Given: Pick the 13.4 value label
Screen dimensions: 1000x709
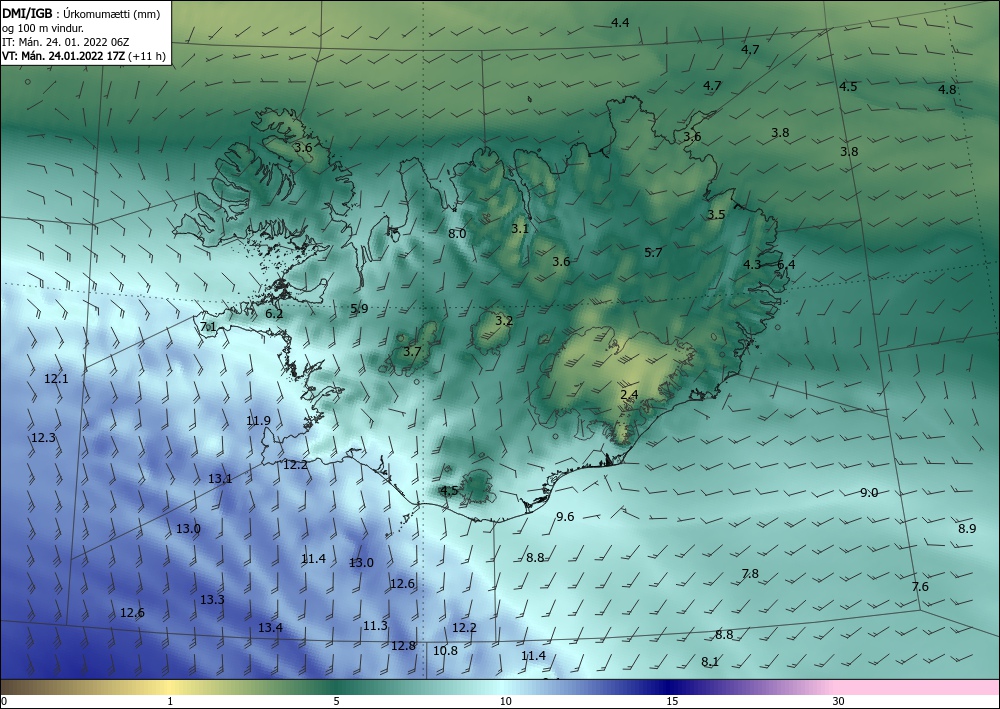Looking at the screenshot, I should pos(270,628).
